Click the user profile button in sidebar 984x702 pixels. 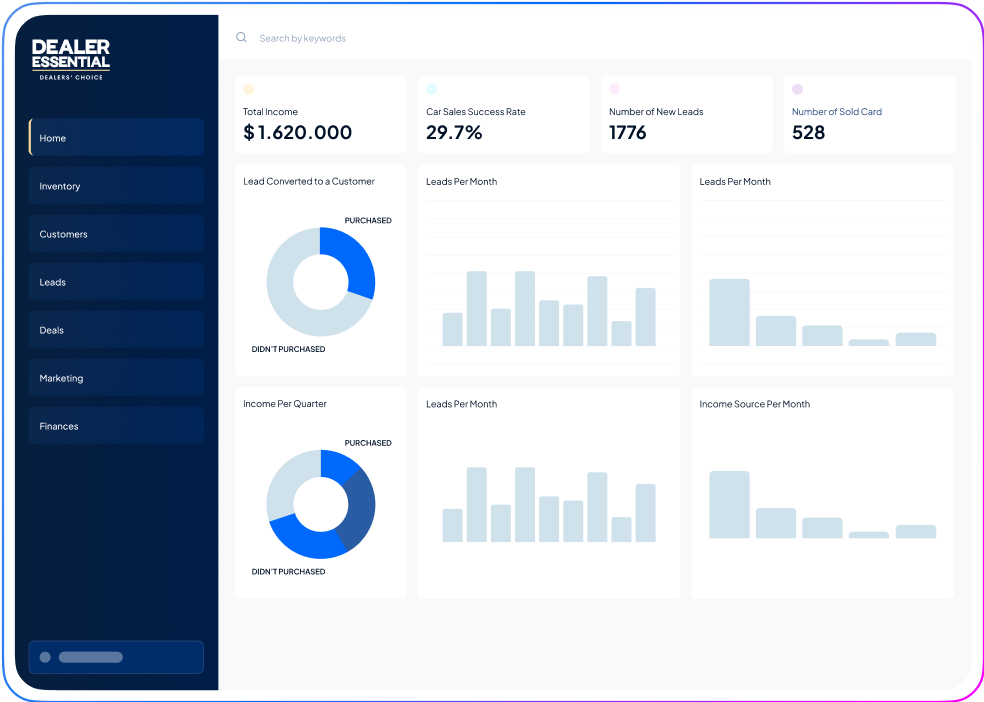coord(116,657)
